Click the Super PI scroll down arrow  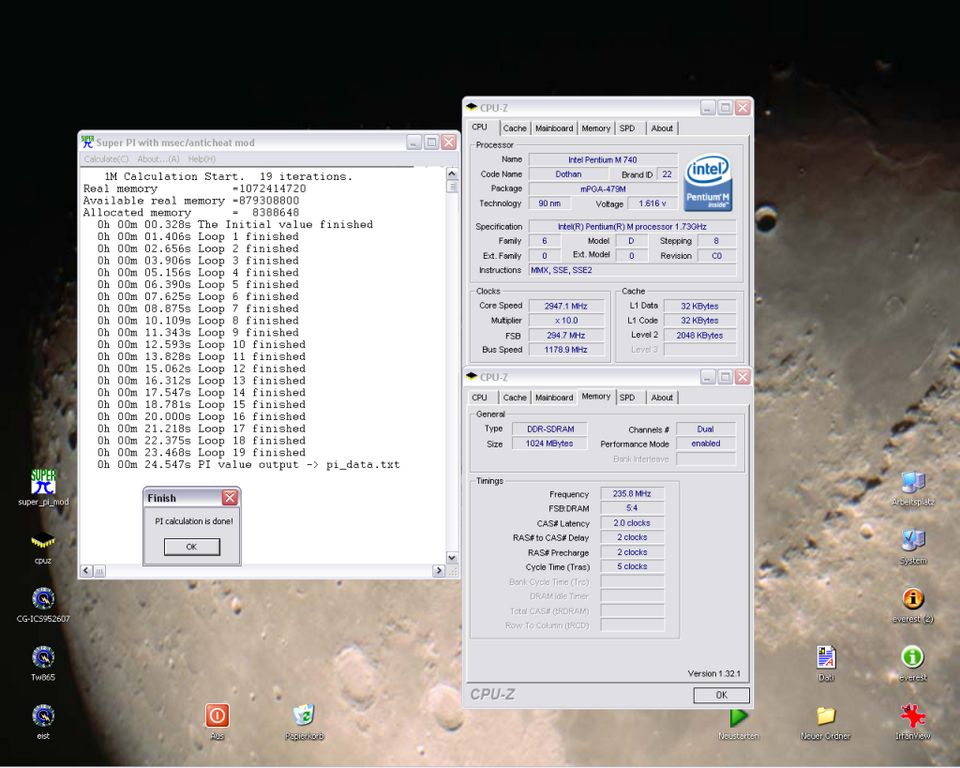(452, 557)
